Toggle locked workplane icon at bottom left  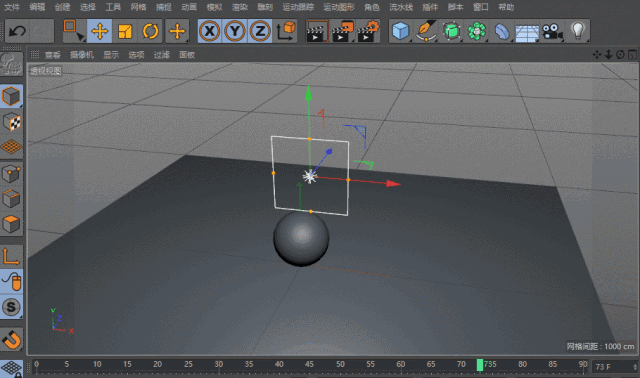[11, 369]
